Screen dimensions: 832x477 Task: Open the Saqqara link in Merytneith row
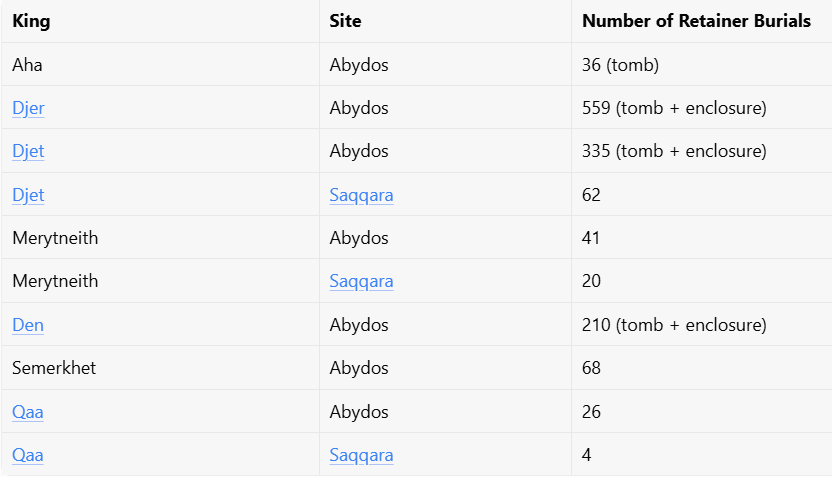(361, 281)
